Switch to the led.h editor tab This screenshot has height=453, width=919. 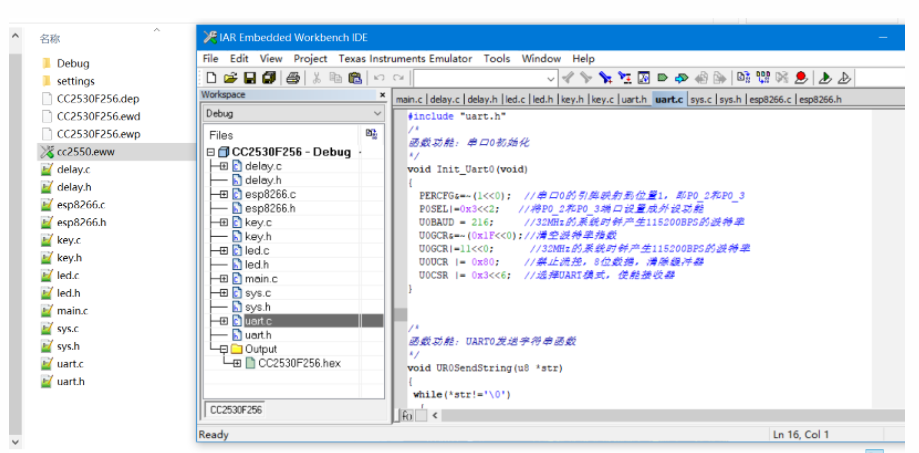[542, 100]
